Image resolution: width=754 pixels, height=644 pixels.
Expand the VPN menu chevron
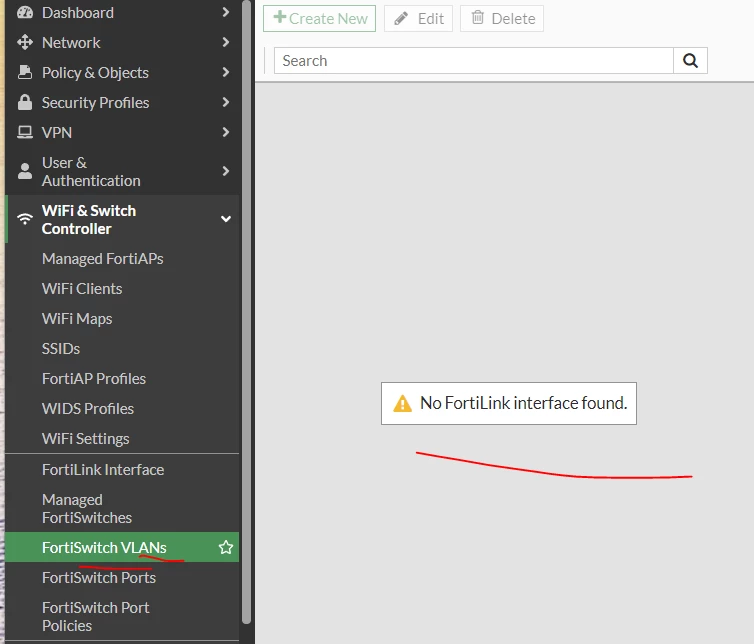[x=226, y=132]
